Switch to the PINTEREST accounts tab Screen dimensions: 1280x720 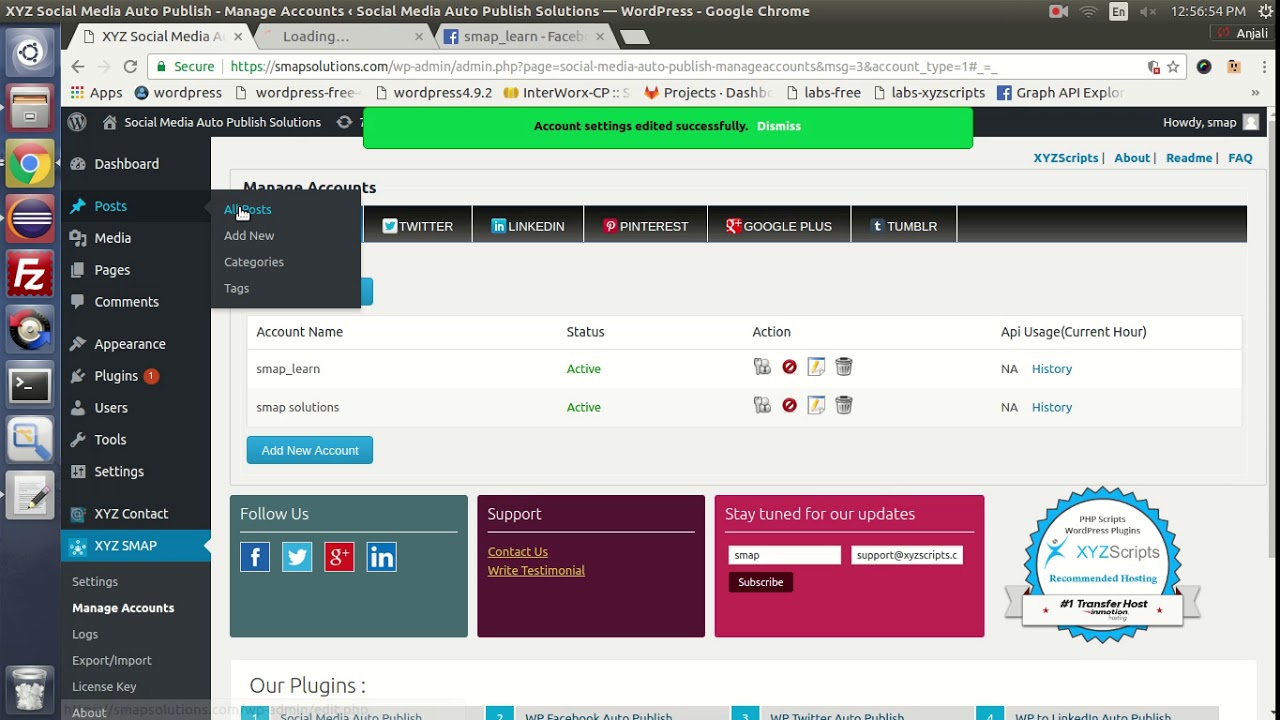tap(645, 226)
